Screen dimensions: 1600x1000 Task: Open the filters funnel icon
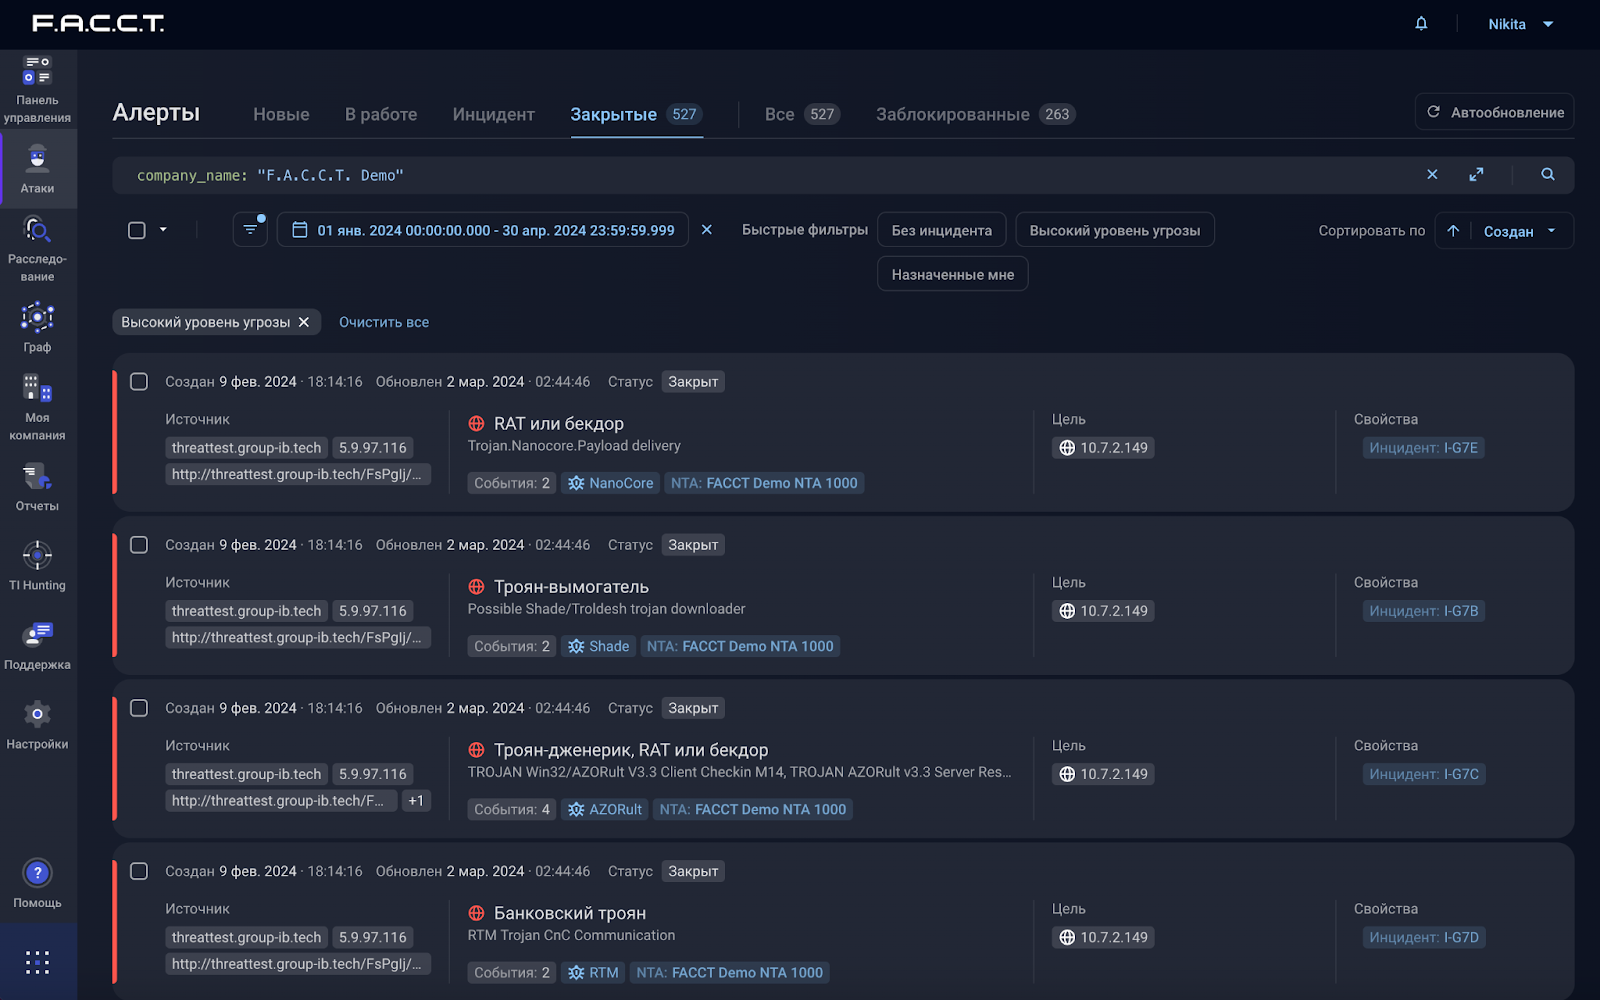click(250, 230)
